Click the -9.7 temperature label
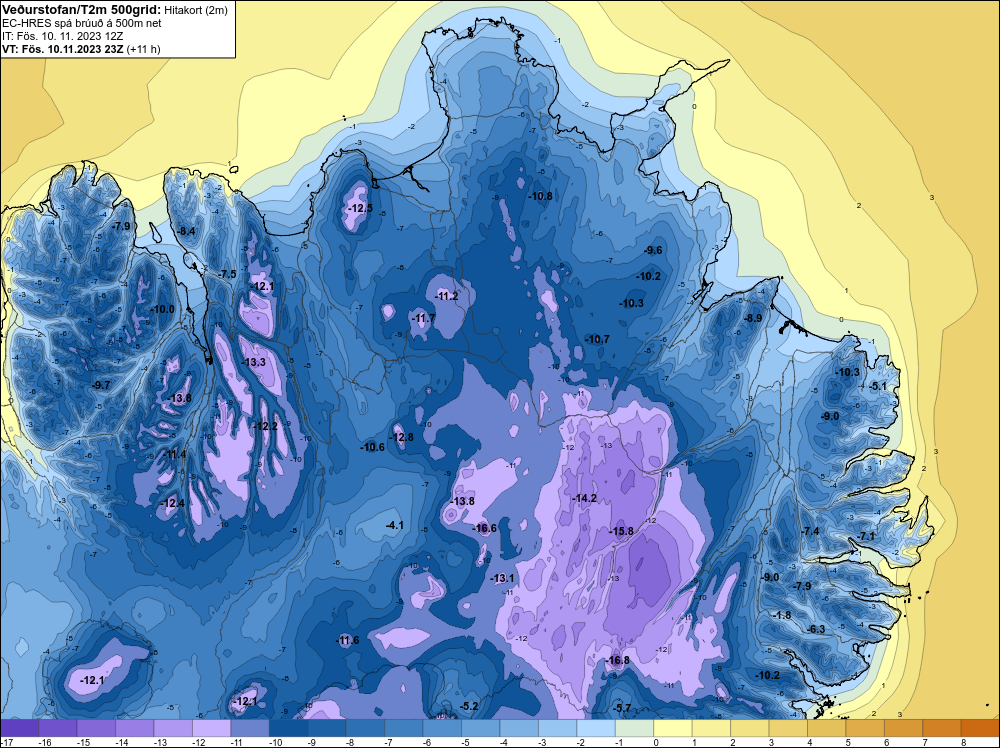The image size is (1000, 748). pos(101,385)
